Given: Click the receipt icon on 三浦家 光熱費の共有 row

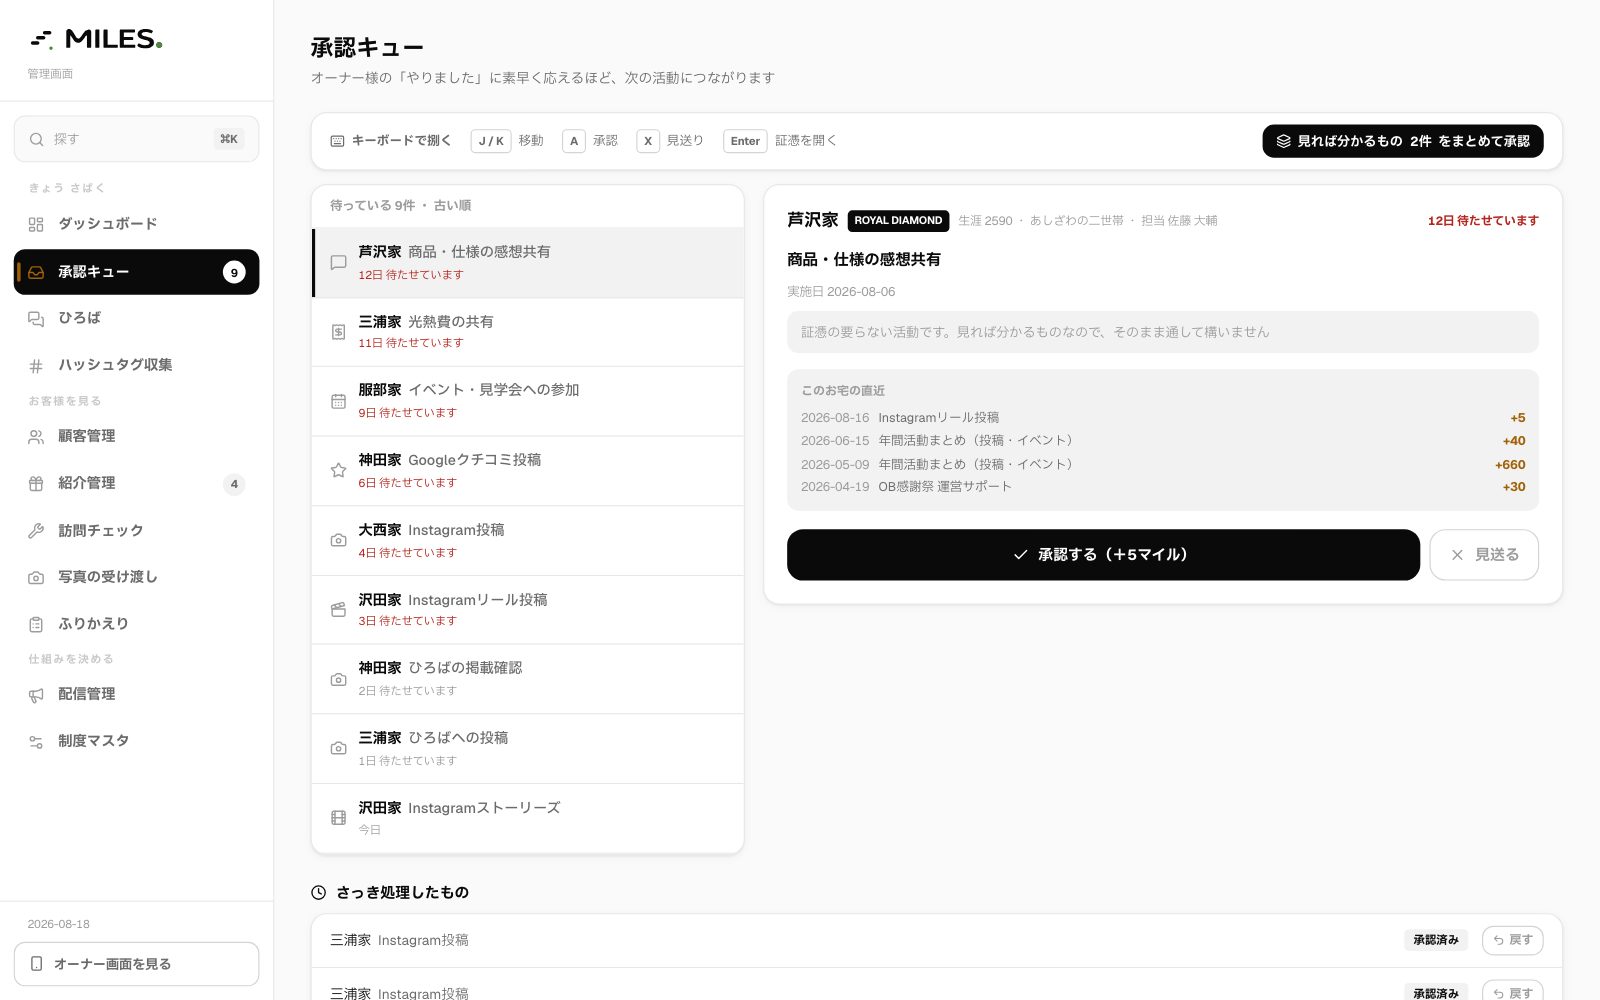Looking at the screenshot, I should (x=339, y=332).
